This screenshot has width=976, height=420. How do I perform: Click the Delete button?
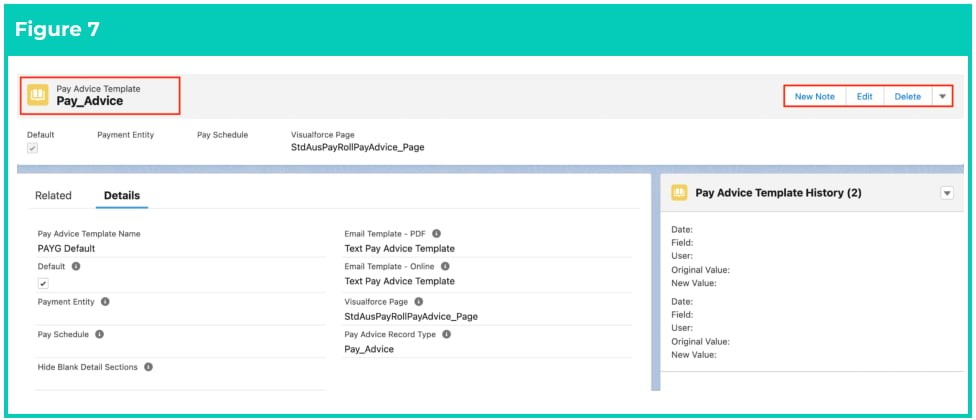tap(908, 96)
